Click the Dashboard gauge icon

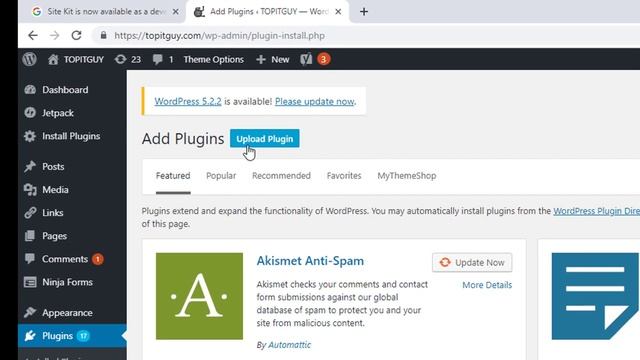tap(30, 90)
